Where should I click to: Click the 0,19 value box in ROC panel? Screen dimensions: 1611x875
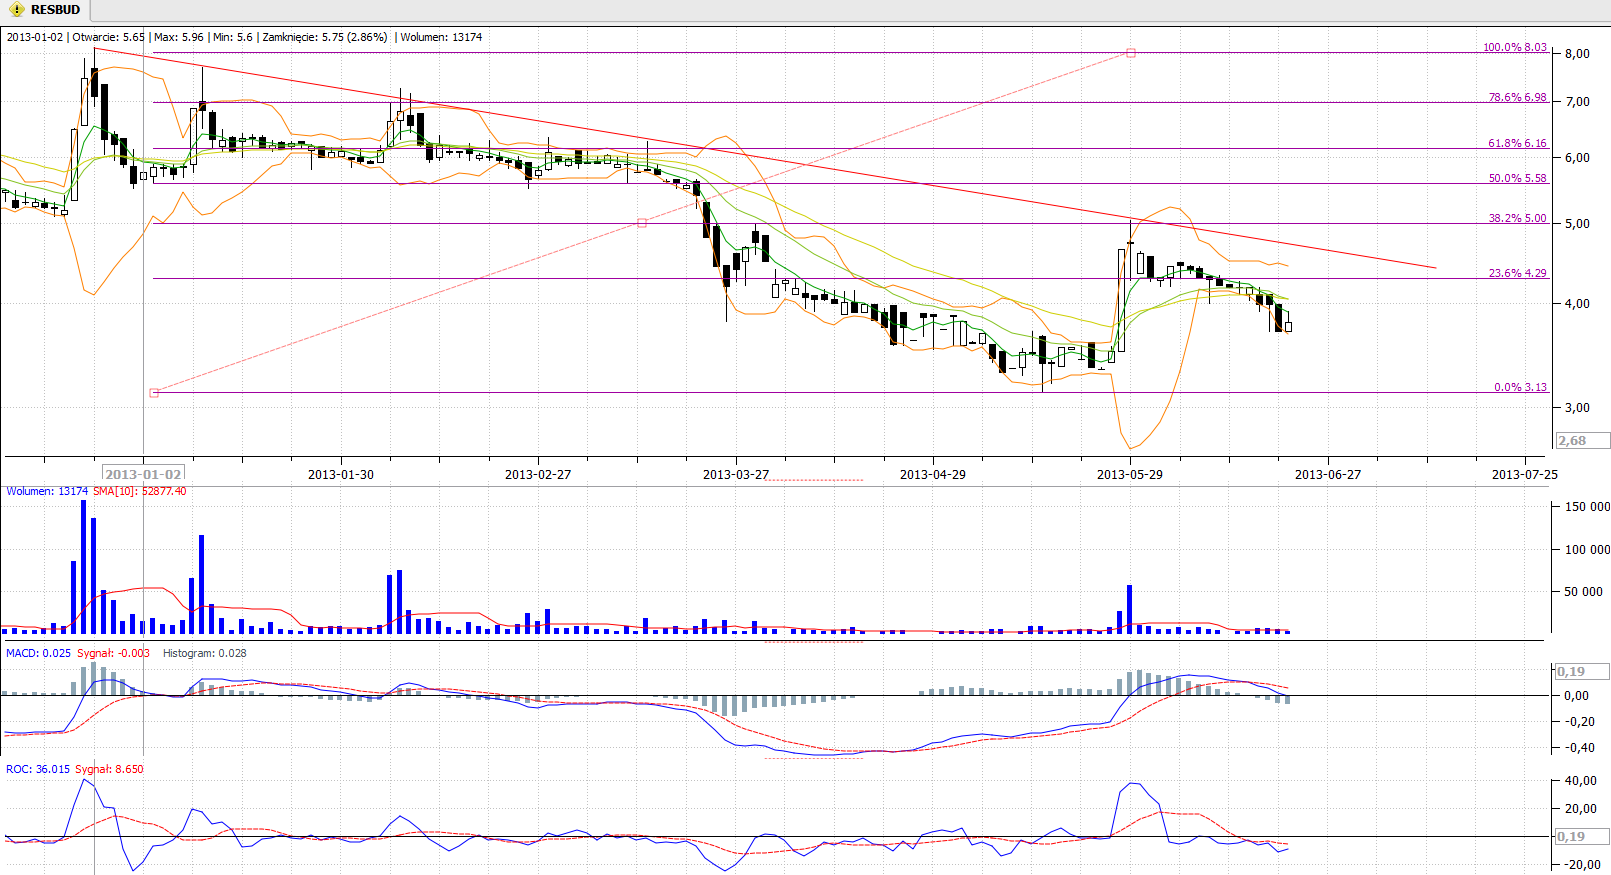[1583, 836]
